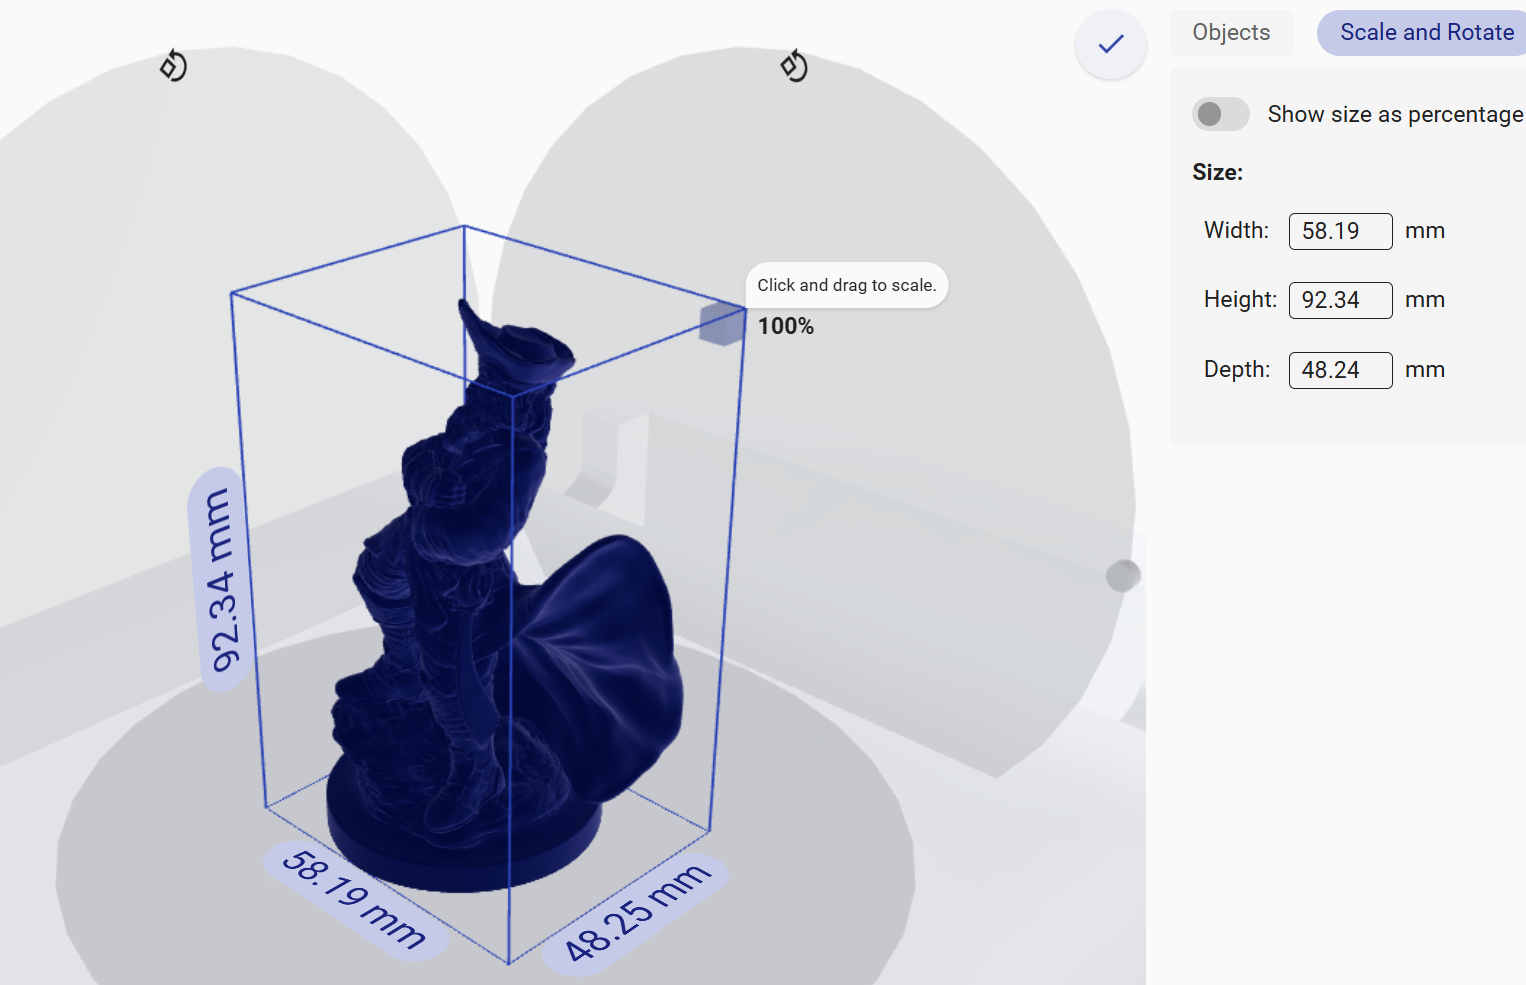Click the Size: heading
The width and height of the screenshot is (1526, 985).
1217,172
